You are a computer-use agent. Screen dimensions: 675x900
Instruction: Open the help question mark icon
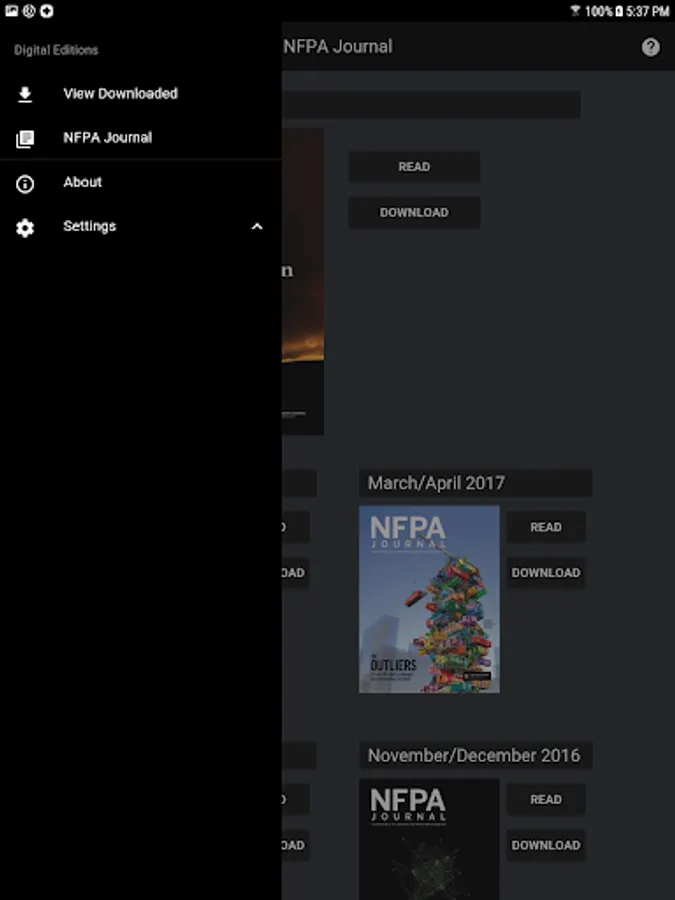(x=650, y=47)
